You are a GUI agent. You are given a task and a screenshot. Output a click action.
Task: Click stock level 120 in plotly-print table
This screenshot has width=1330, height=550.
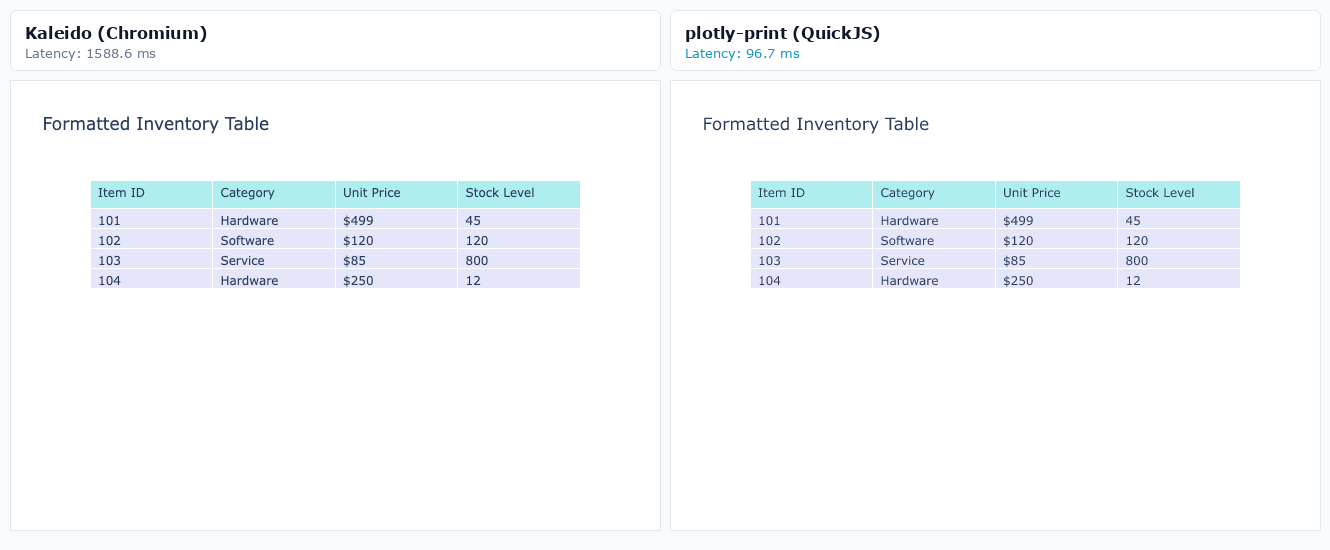click(x=1179, y=239)
